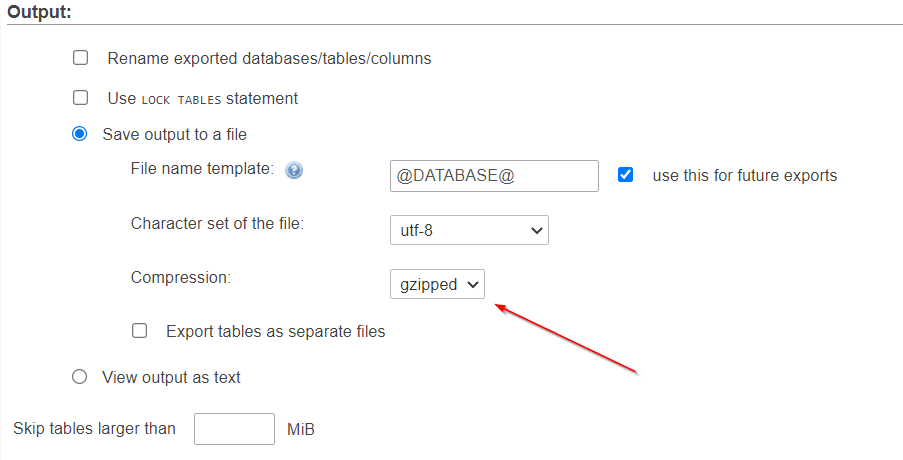Click the Output section heading

(x=39, y=12)
